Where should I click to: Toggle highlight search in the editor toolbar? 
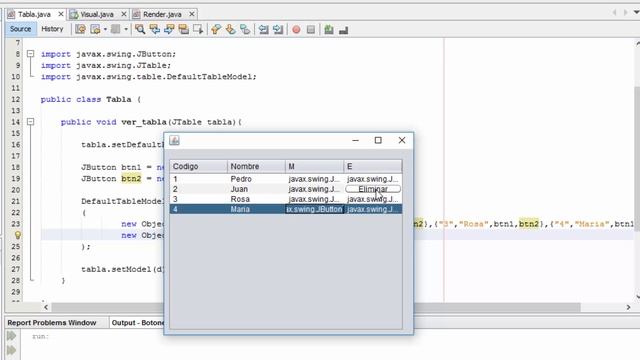click(184, 29)
